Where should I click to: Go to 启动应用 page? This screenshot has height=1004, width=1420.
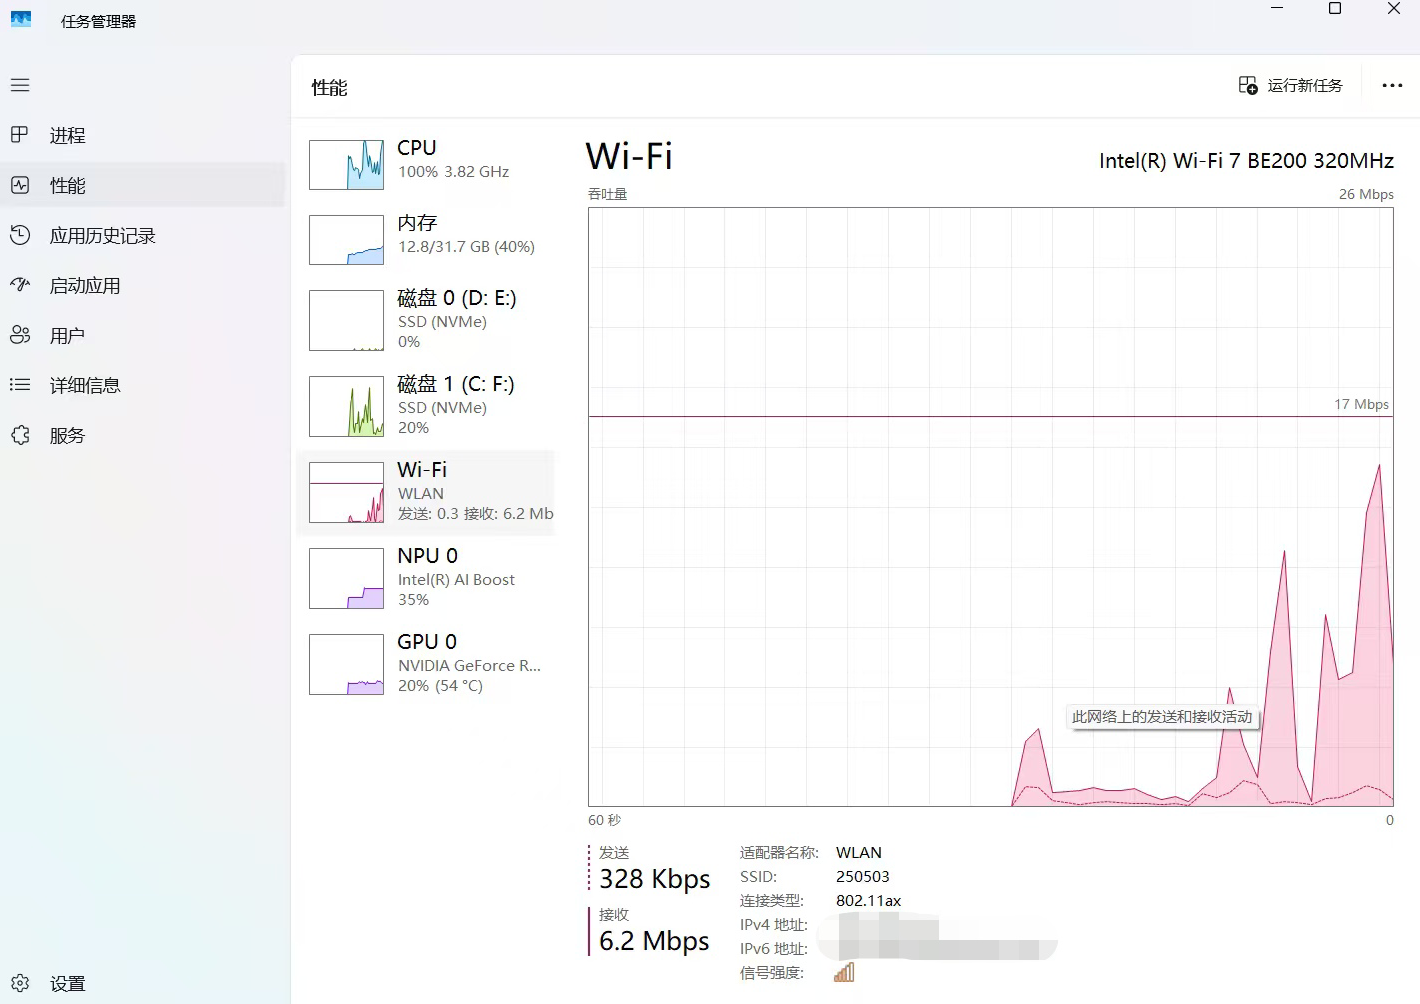point(143,285)
